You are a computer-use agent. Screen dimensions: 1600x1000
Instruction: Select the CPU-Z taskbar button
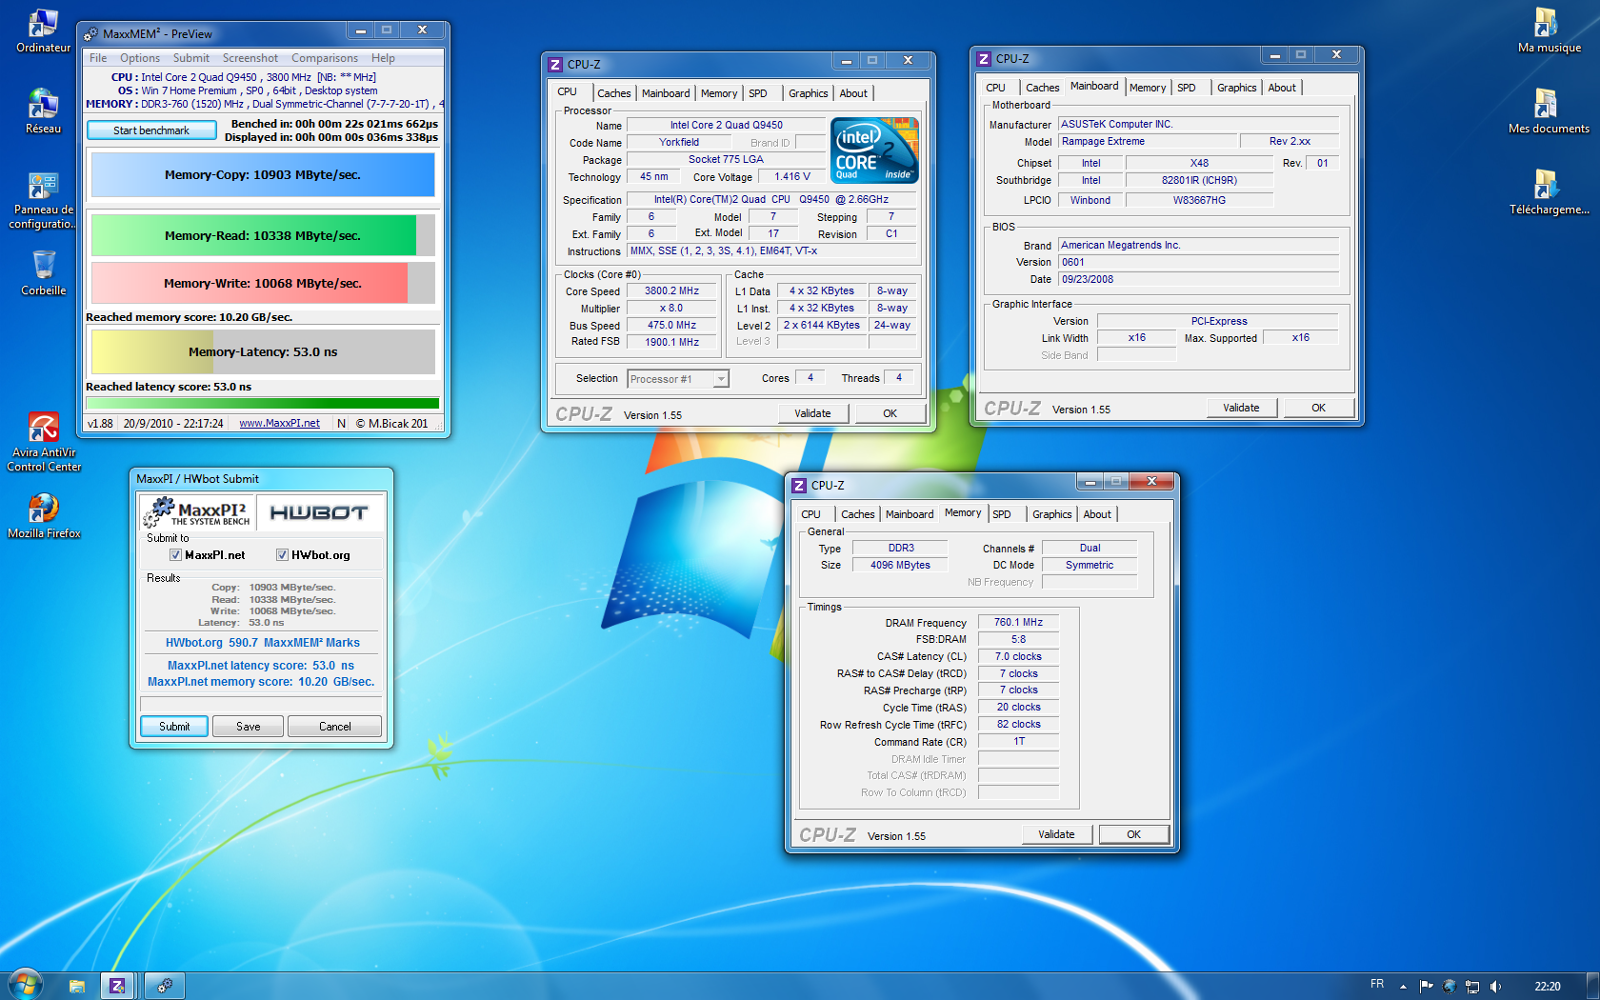point(117,986)
